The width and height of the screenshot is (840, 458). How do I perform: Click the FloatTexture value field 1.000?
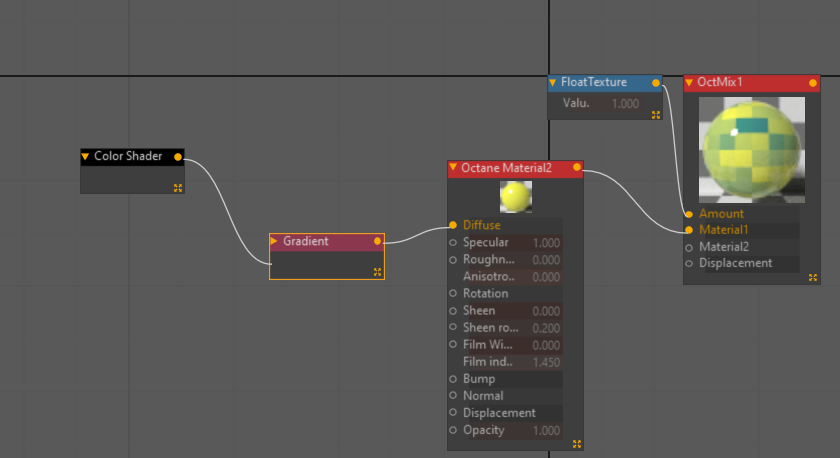625,103
